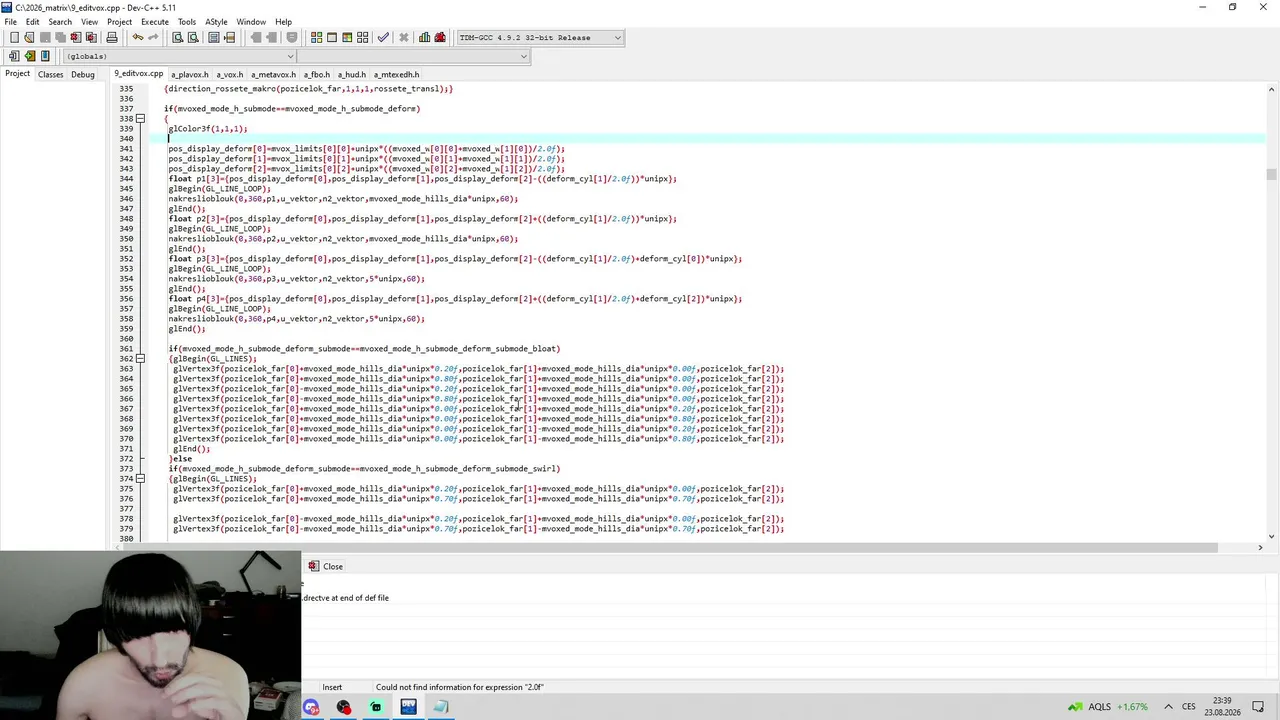Open Replace using the toolbar icon
Image resolution: width=1280 pixels, height=720 pixels.
click(193, 38)
